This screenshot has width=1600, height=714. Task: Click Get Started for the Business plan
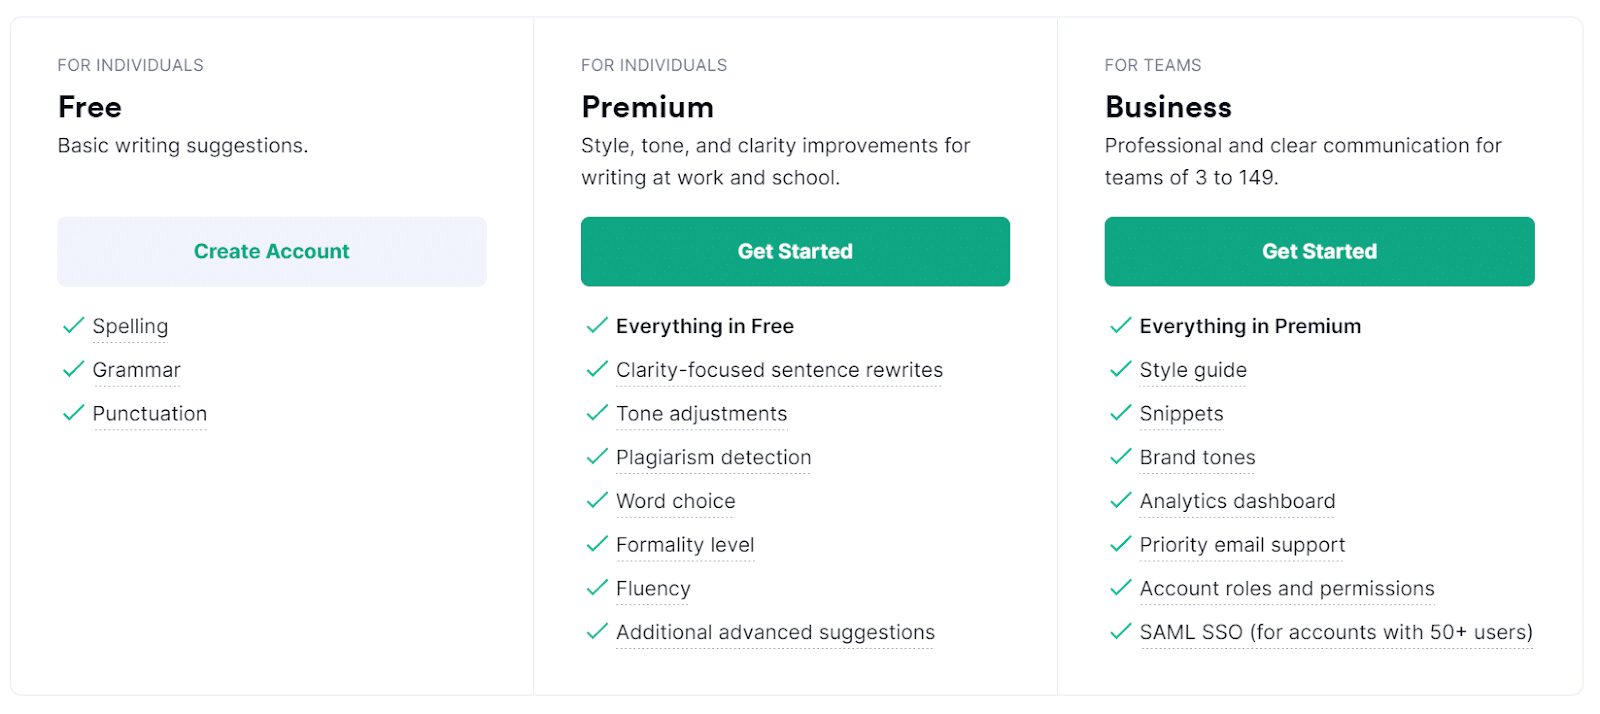point(1318,251)
